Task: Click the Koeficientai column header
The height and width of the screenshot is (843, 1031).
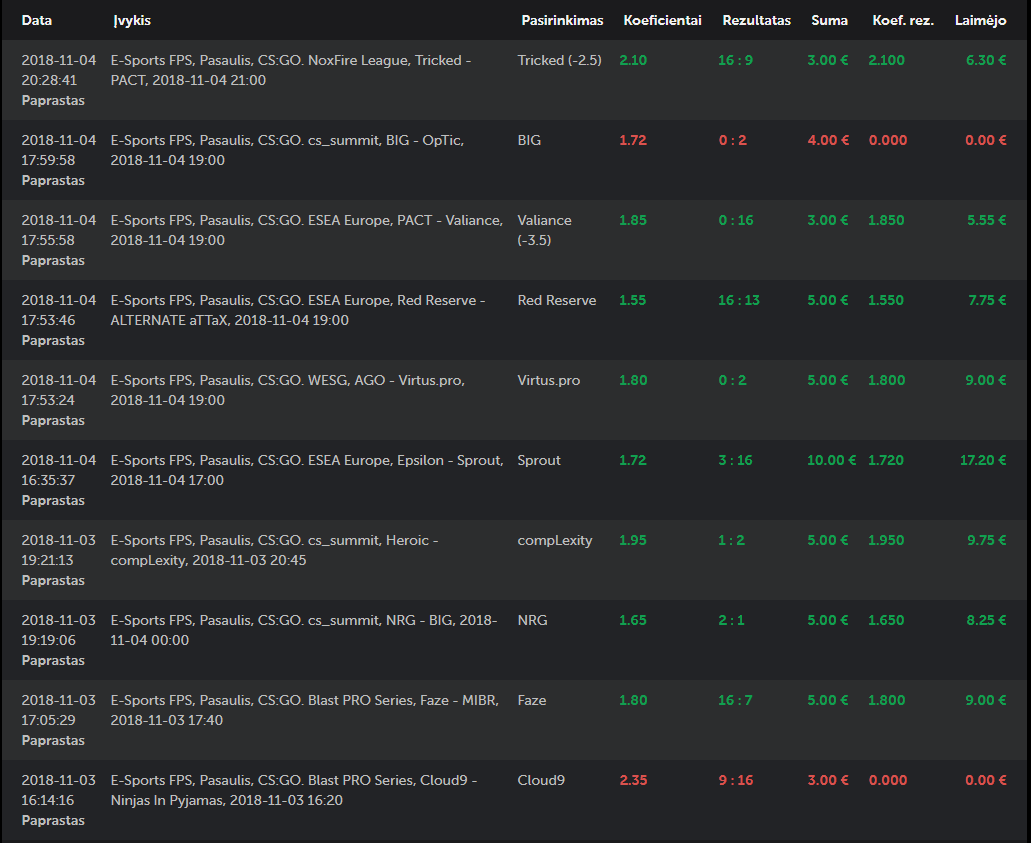Action: 662,20
